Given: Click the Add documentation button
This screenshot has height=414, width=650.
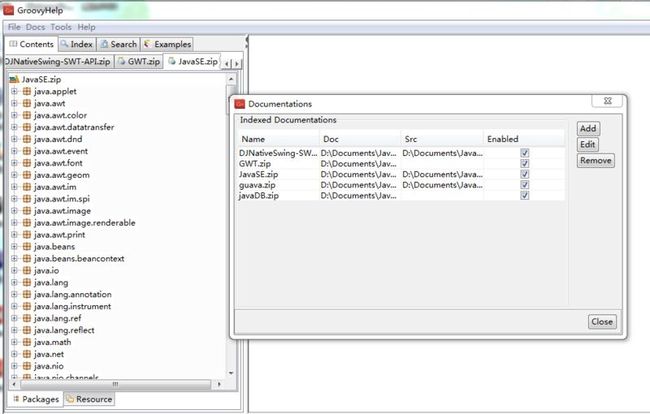Looking at the screenshot, I should pos(588,128).
